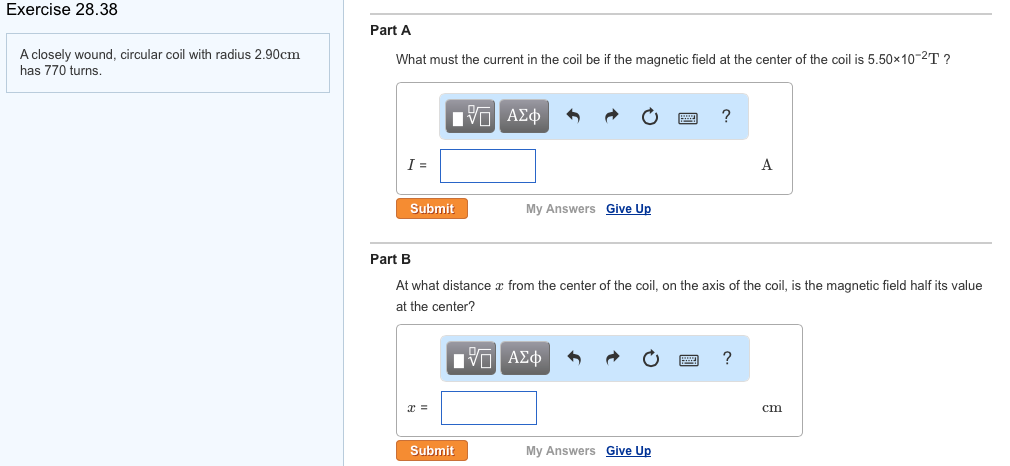Open the templates button in Part B

click(x=471, y=358)
